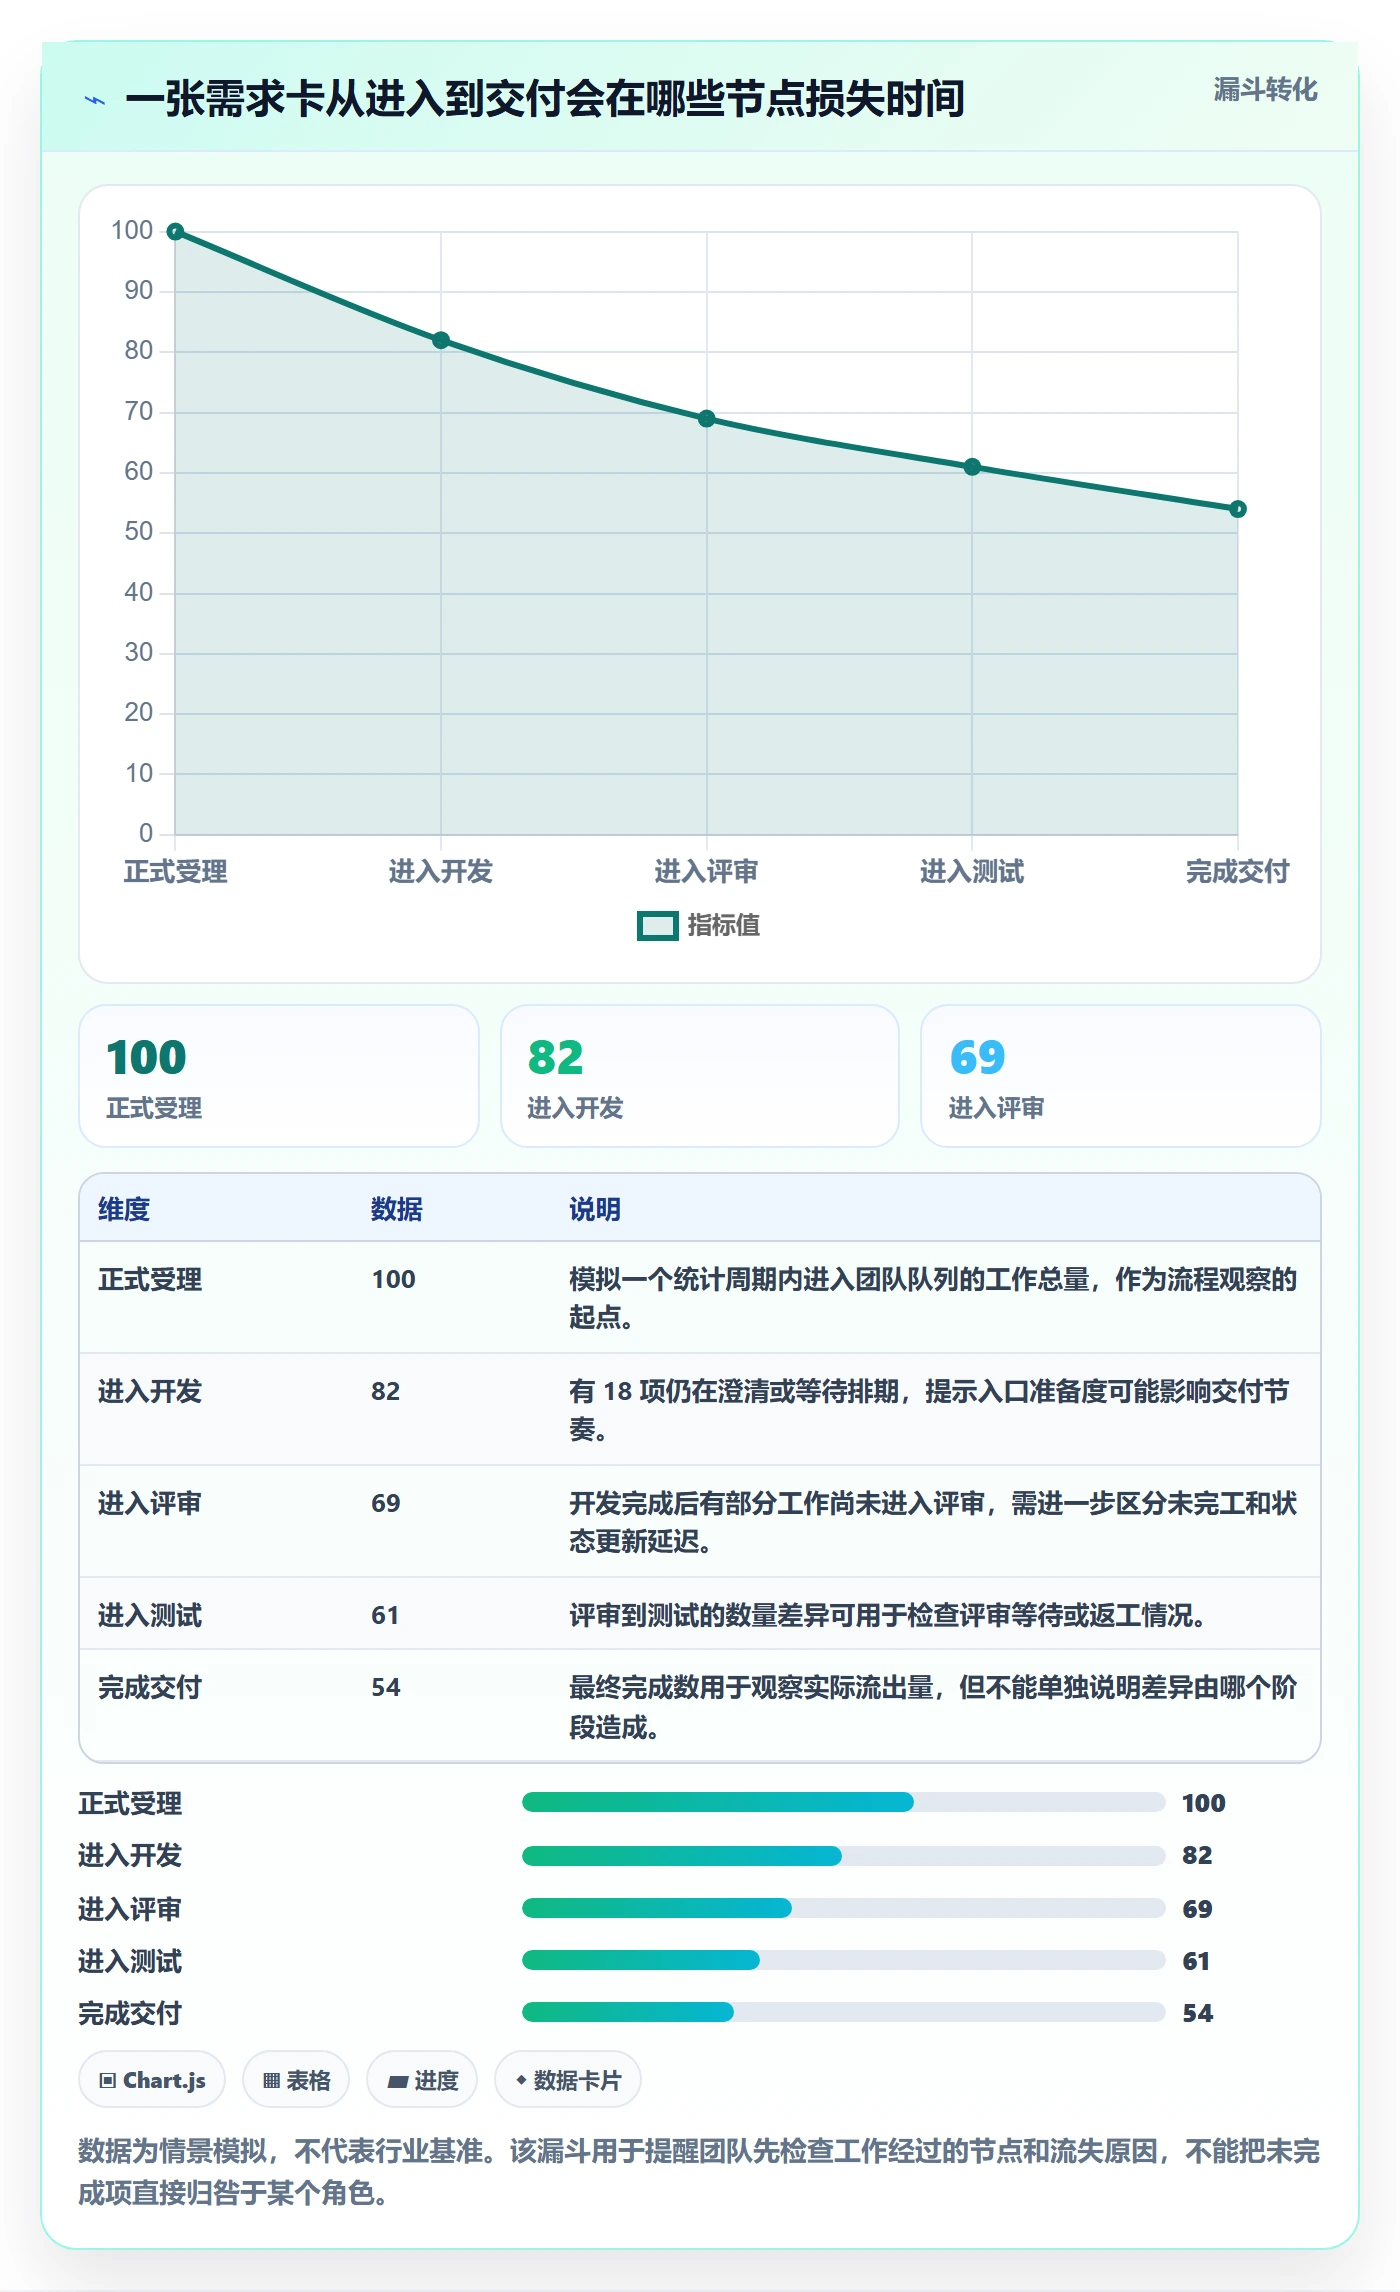Viewport: 1400px width, 2292px height.
Task: Click the 表格 tag chip
Action: coord(296,2081)
